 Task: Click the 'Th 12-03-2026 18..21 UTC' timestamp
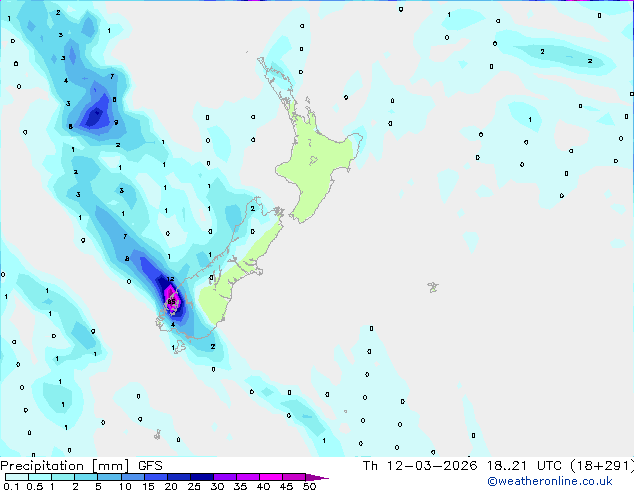tap(462, 466)
